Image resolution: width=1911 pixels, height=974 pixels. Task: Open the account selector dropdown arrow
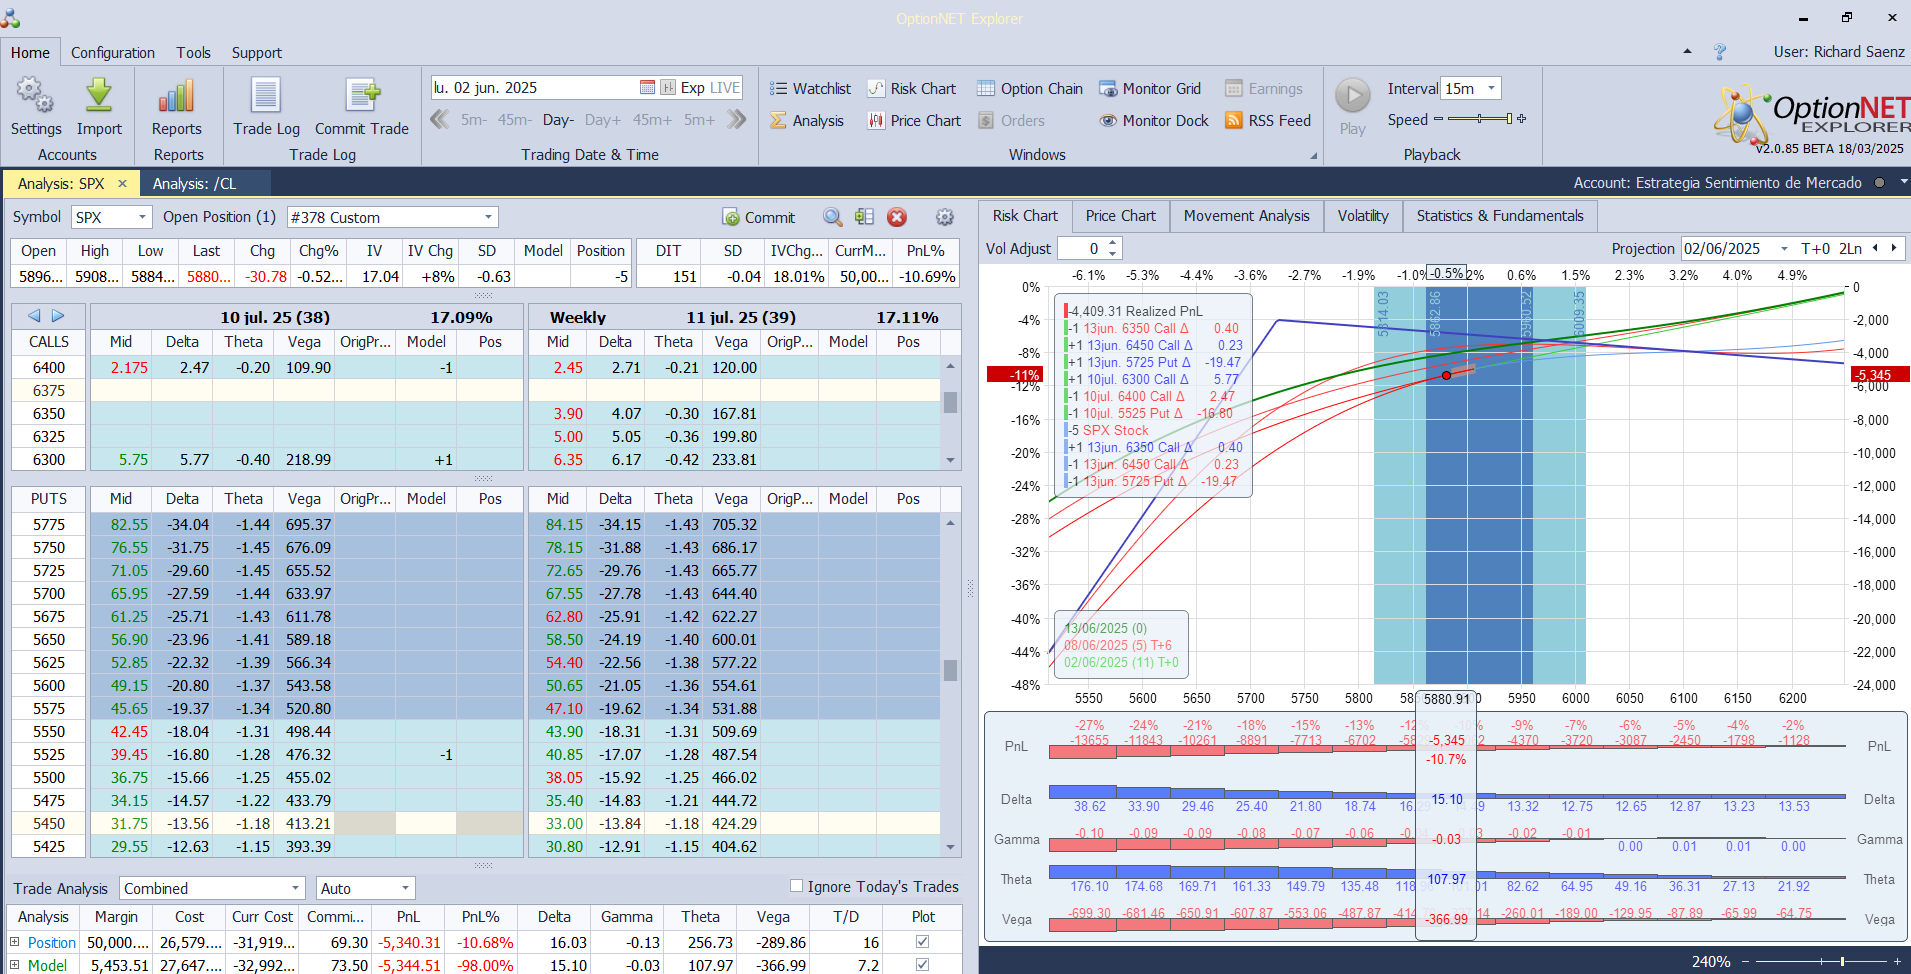point(1904,182)
